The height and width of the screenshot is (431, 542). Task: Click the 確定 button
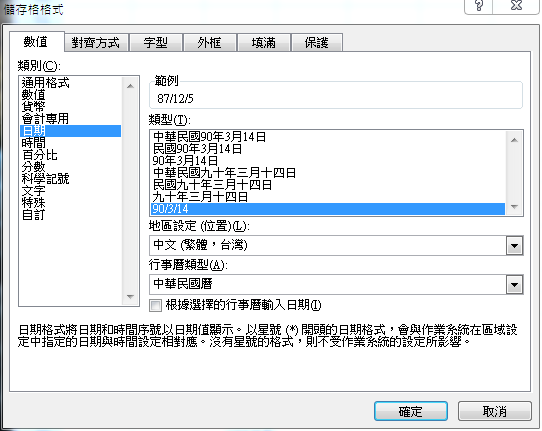[411, 411]
